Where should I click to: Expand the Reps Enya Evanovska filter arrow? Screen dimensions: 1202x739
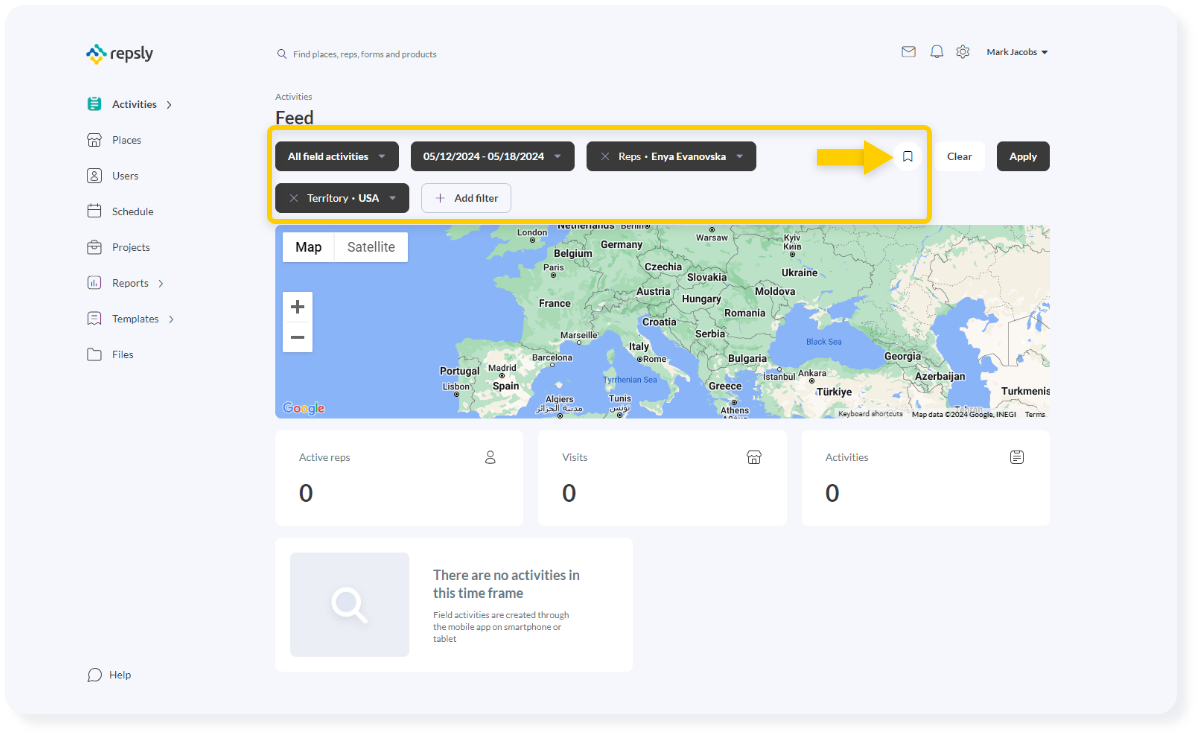point(740,157)
